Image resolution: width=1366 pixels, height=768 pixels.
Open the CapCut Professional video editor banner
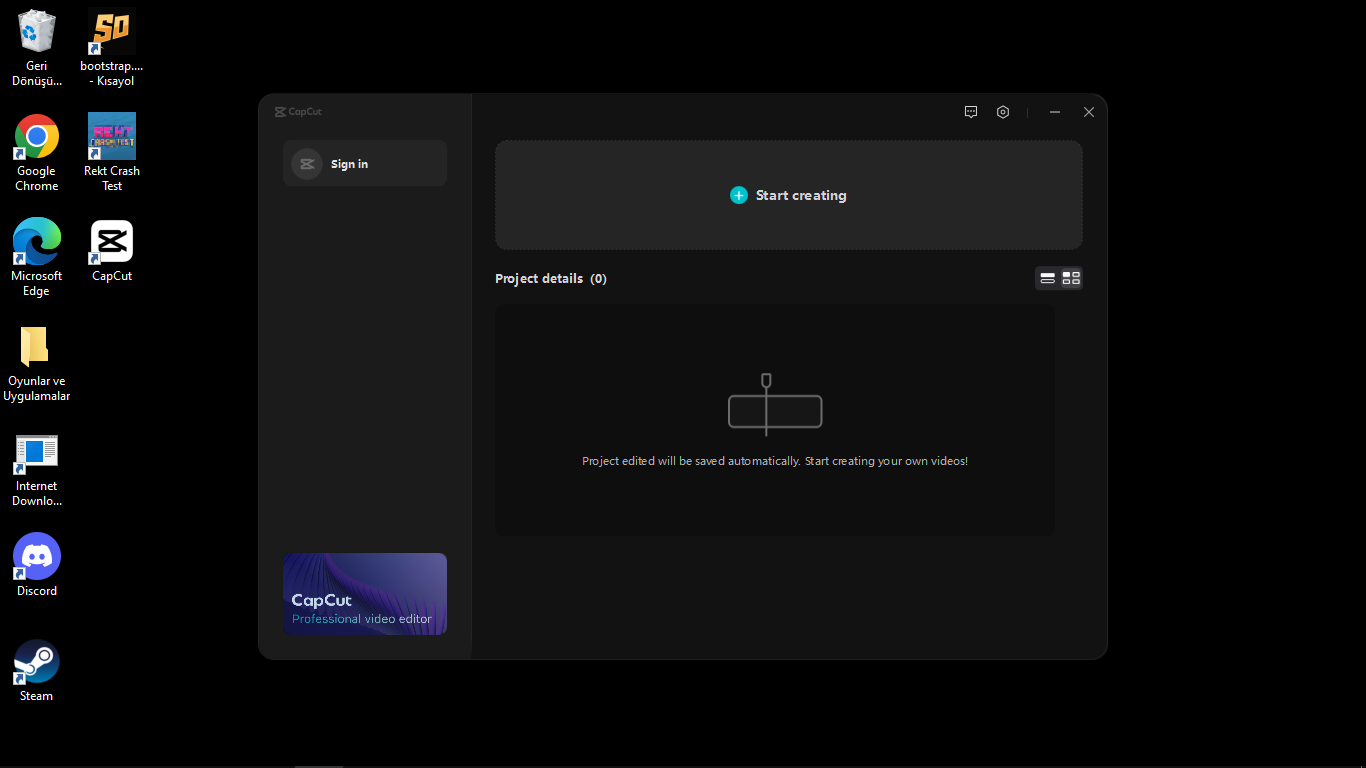pos(365,594)
